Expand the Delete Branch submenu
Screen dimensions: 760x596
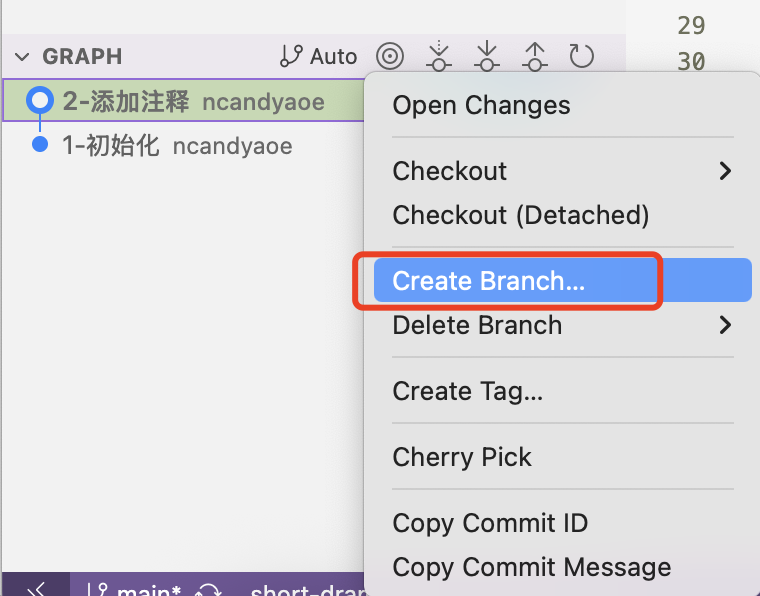point(561,325)
